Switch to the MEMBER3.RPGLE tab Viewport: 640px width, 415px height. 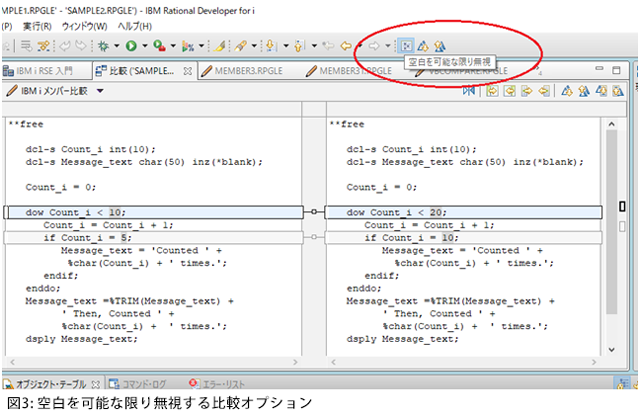pos(242,71)
